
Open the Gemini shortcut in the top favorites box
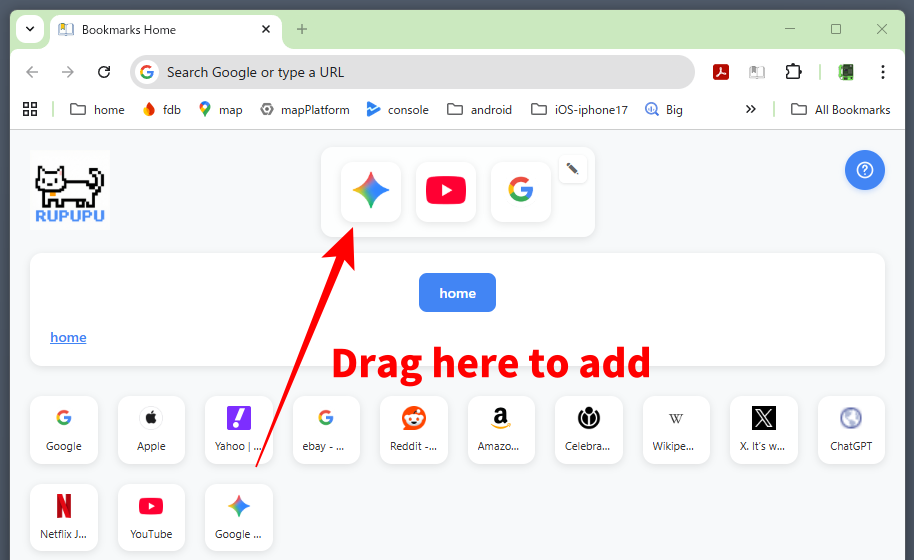pos(371,191)
